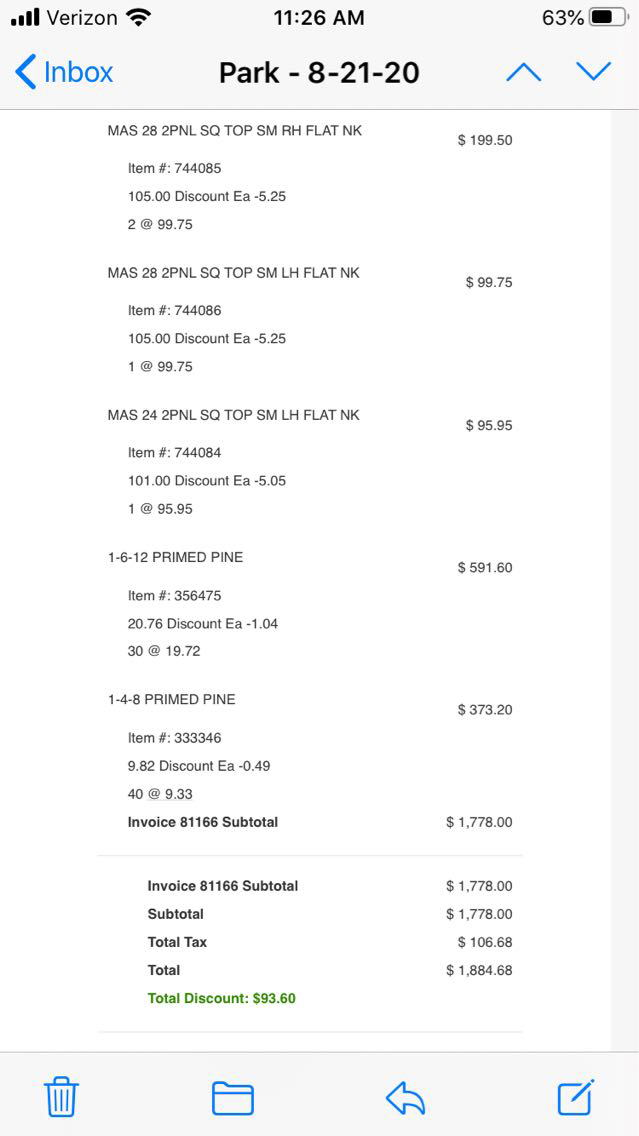Screen dimensions: 639x1136
Task: Tap item number 356475
Action: click(174, 595)
